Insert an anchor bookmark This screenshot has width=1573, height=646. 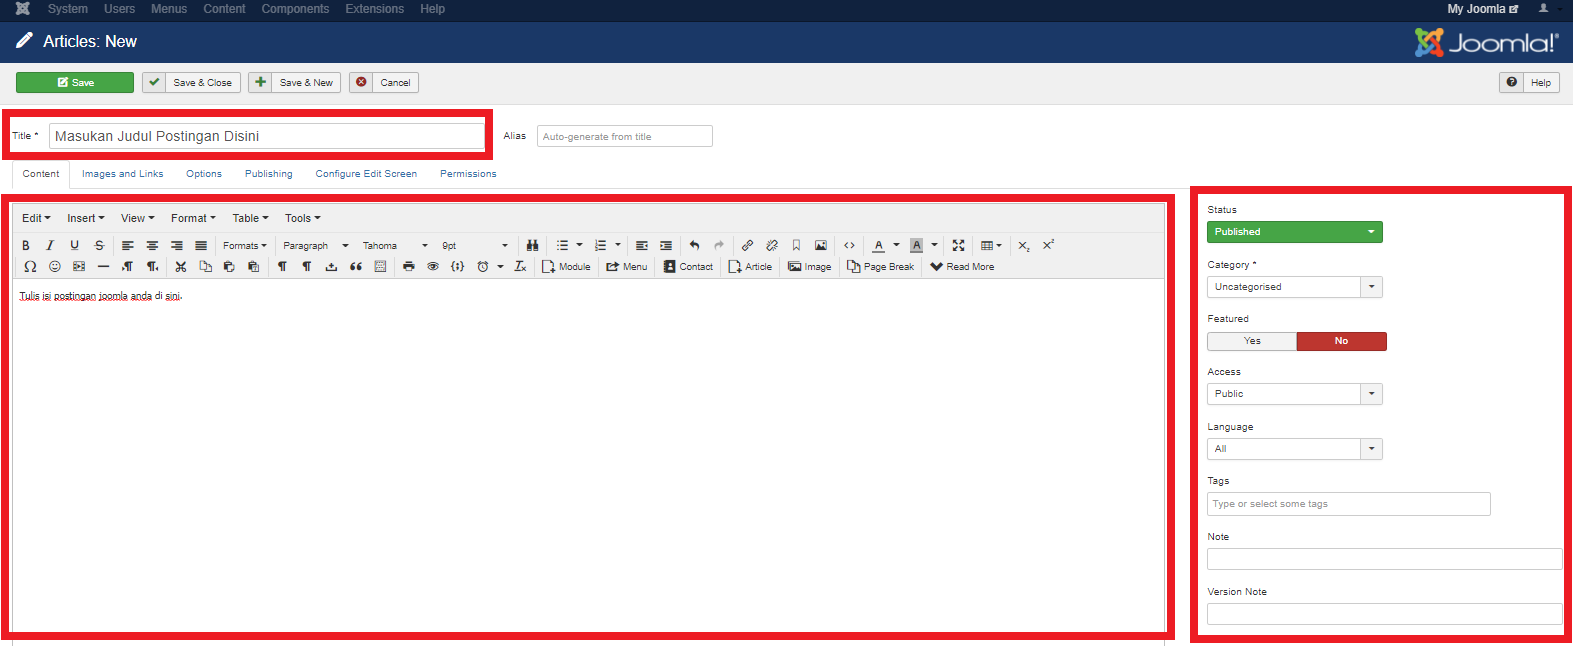click(x=796, y=245)
